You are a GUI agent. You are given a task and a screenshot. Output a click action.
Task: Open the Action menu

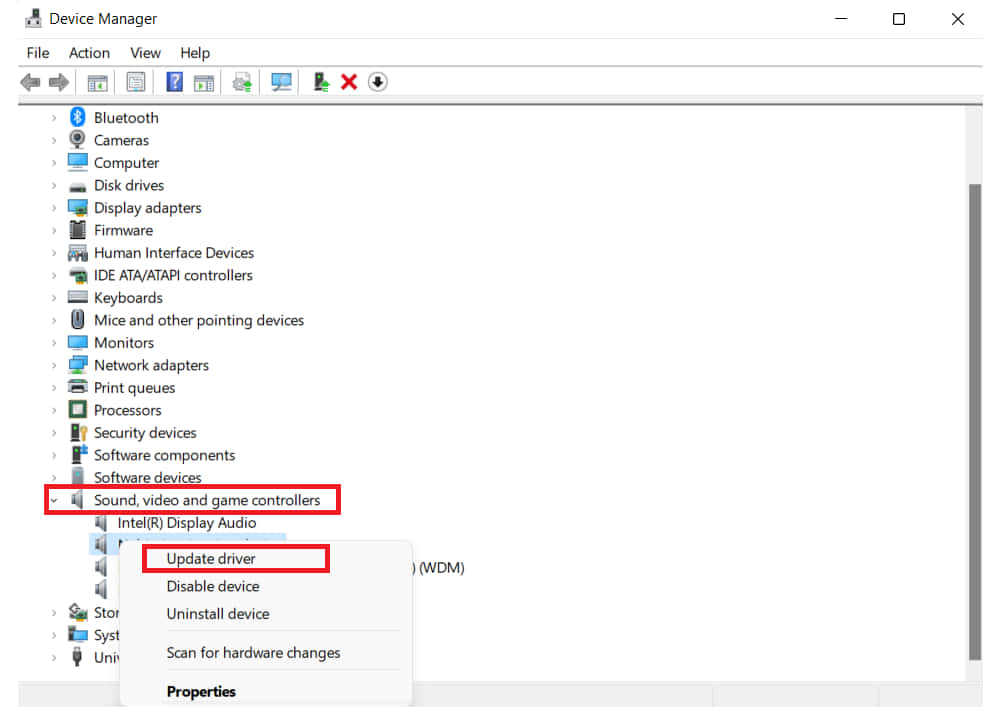[x=89, y=53]
